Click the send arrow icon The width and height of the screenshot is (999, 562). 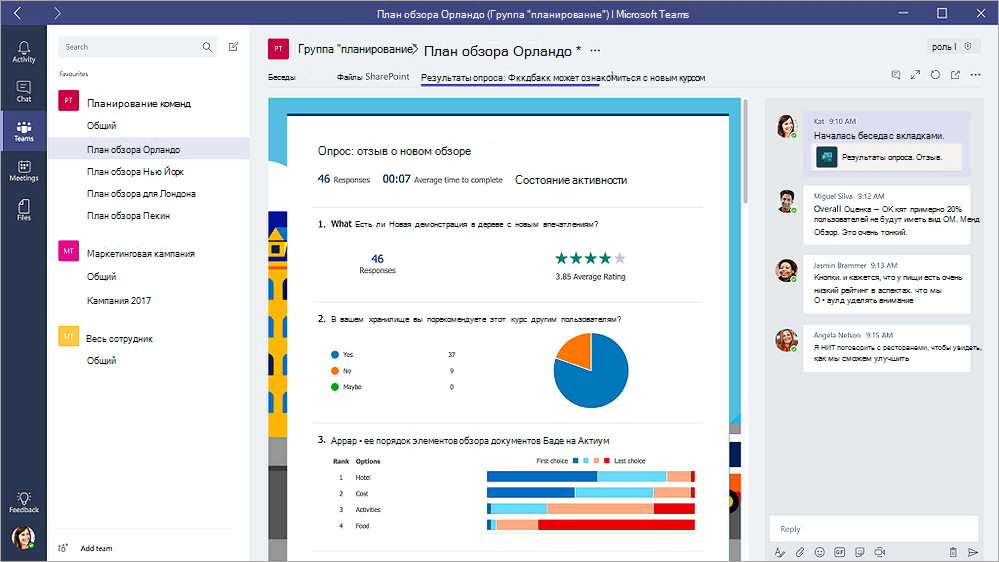tap(972, 552)
